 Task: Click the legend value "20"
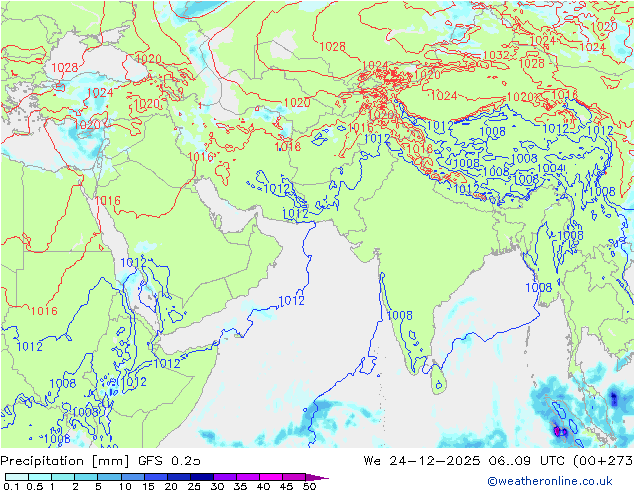tap(171, 486)
